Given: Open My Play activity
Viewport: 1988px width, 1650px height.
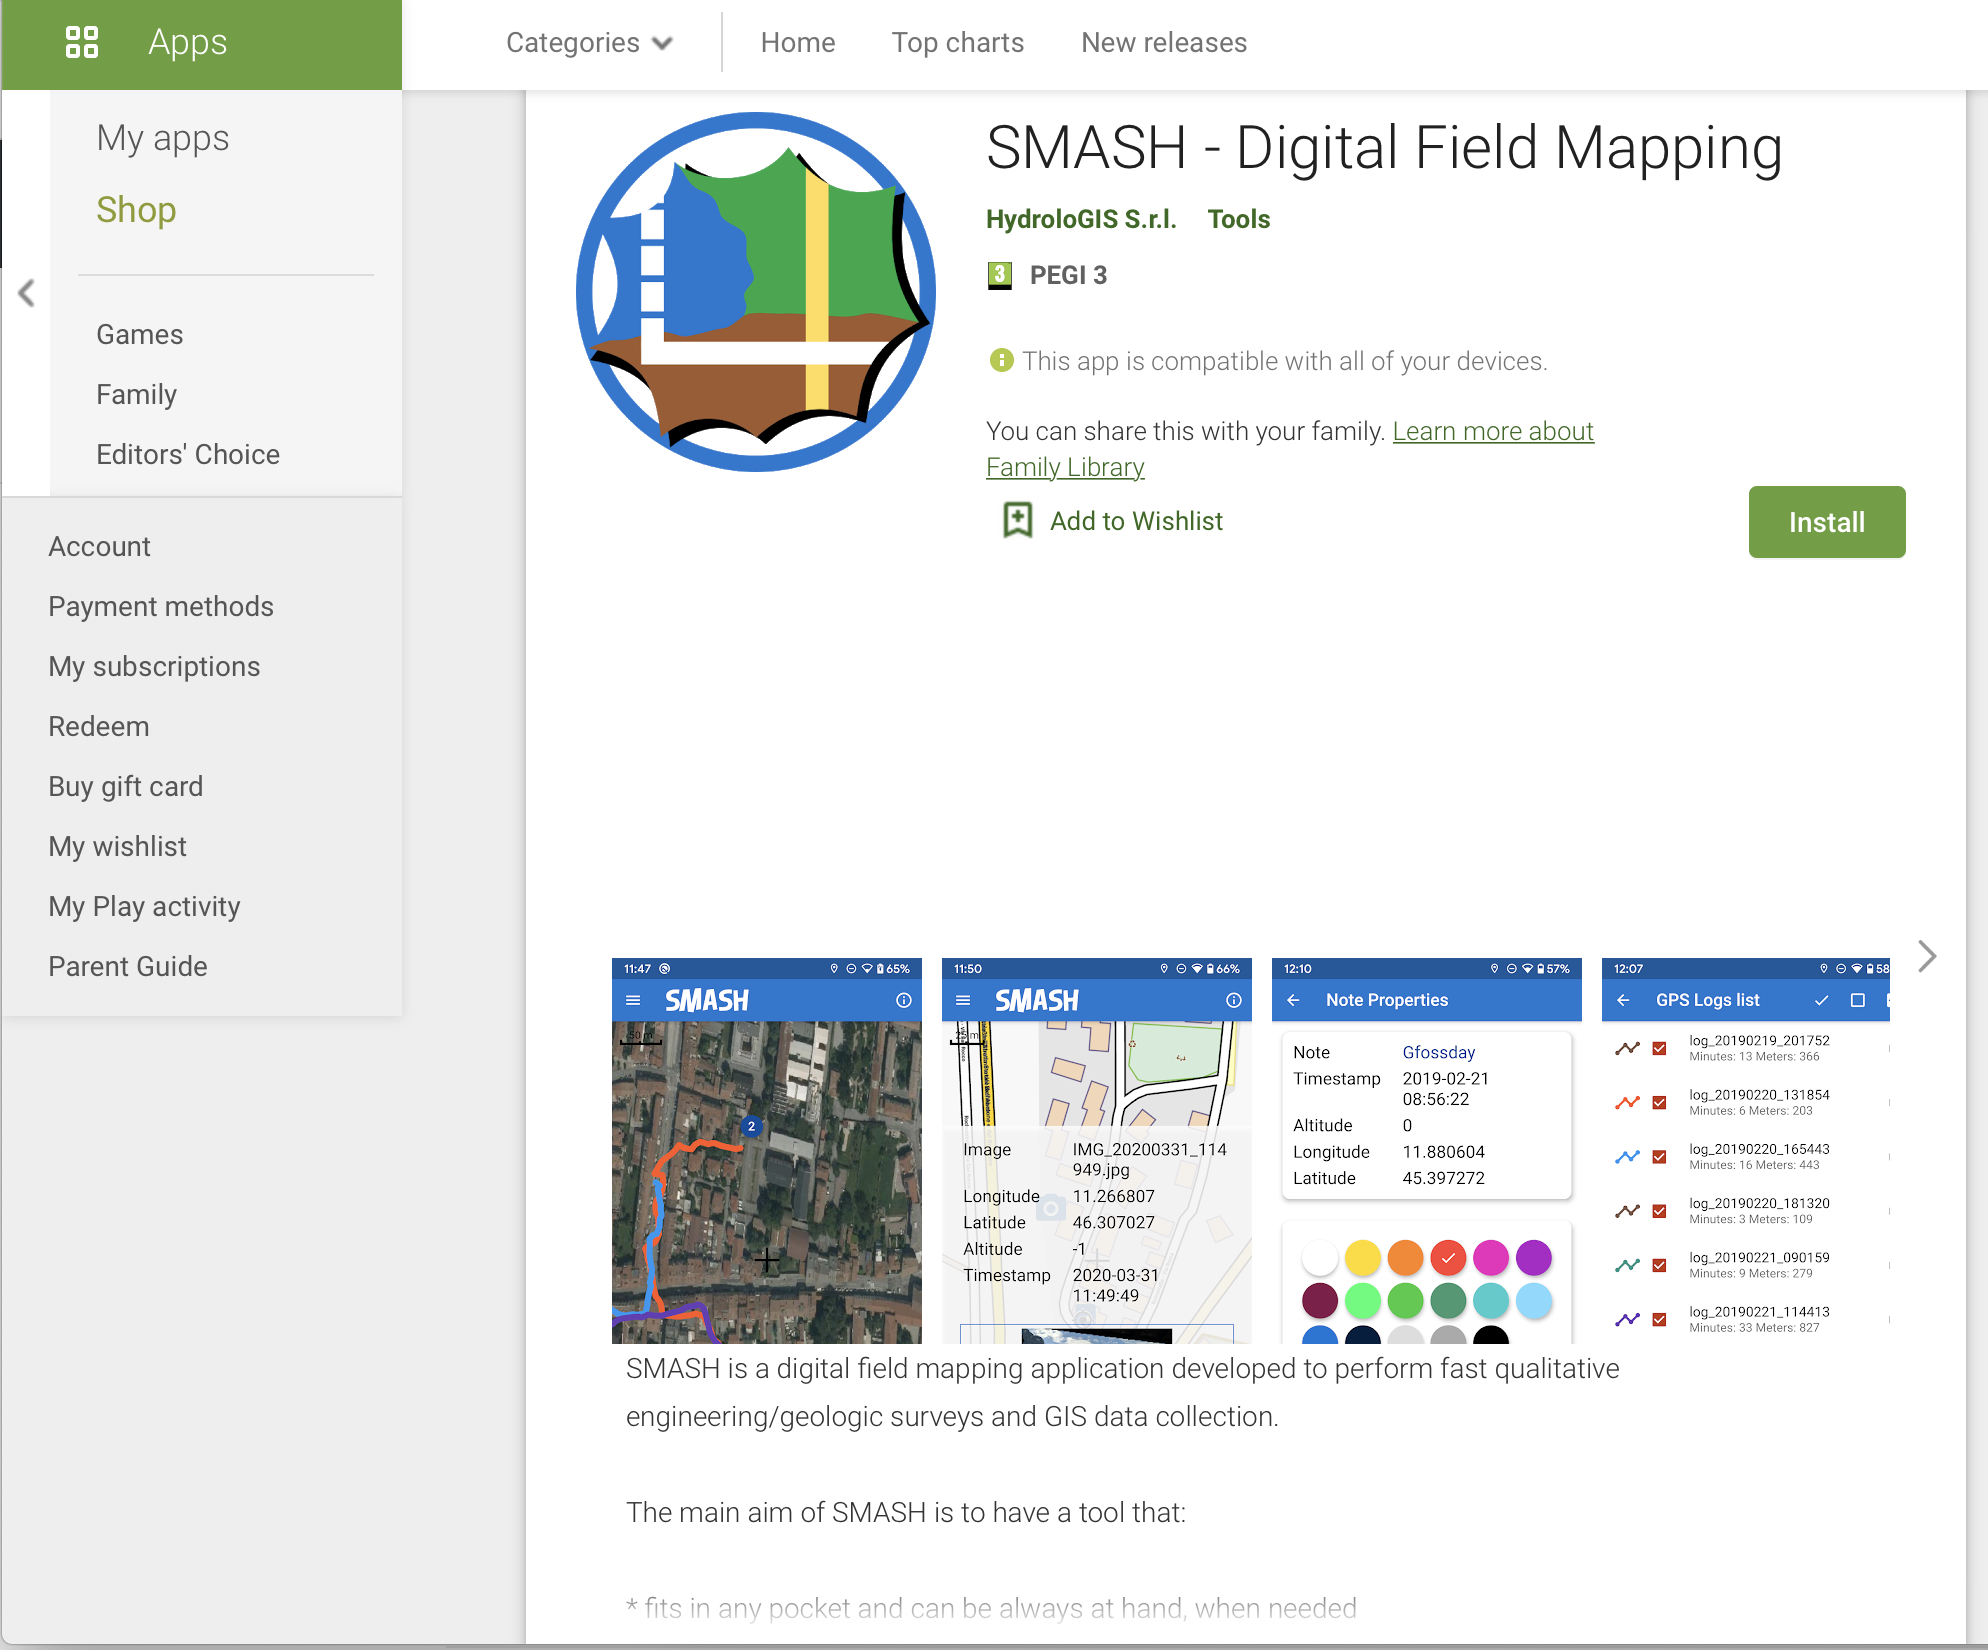Looking at the screenshot, I should point(144,906).
